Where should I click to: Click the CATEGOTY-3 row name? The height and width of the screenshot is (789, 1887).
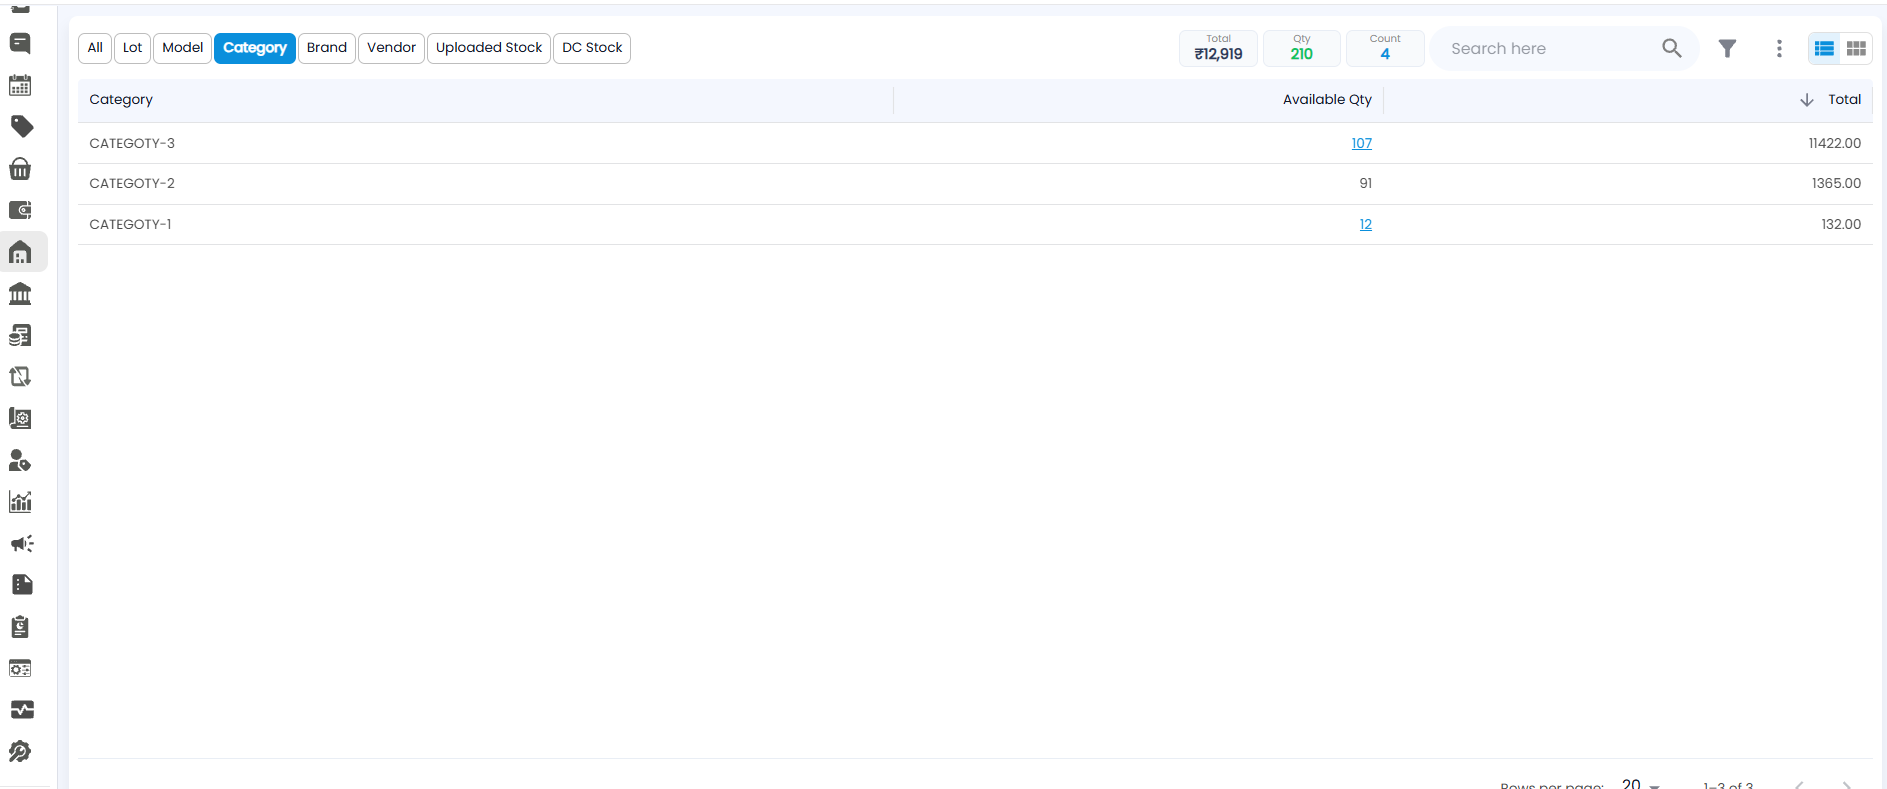click(132, 143)
